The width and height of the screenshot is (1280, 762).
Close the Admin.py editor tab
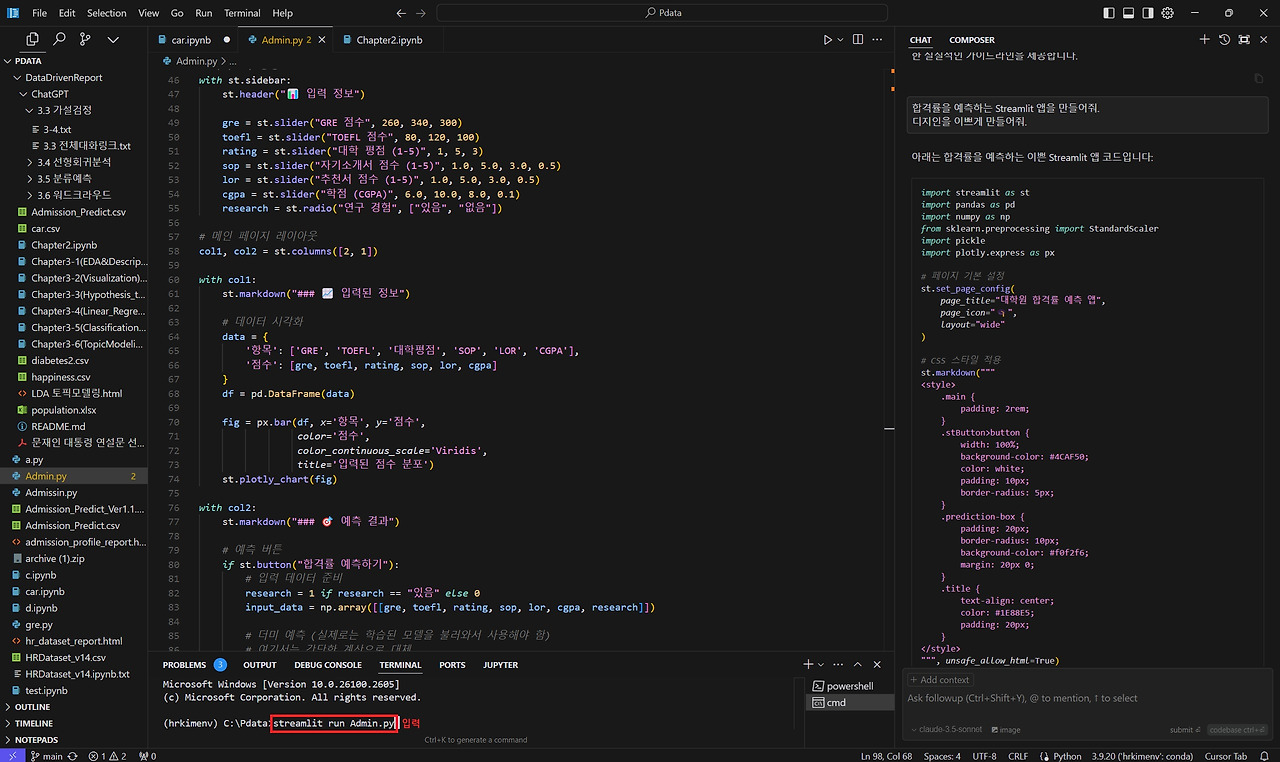[324, 40]
